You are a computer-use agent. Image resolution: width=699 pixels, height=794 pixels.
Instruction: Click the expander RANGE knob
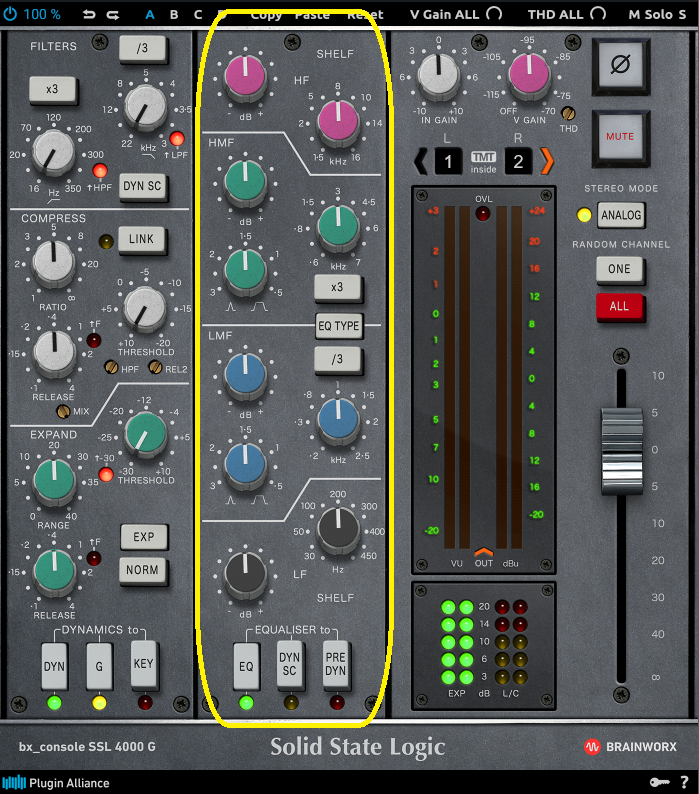pyautogui.click(x=54, y=481)
